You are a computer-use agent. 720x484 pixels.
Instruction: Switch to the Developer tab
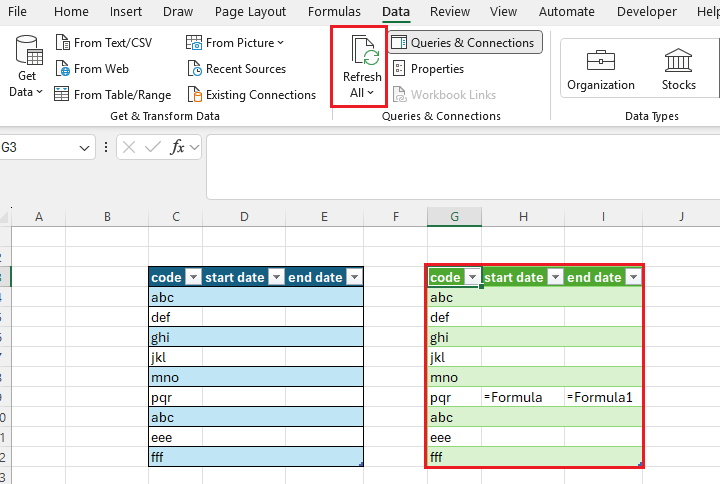[647, 11]
